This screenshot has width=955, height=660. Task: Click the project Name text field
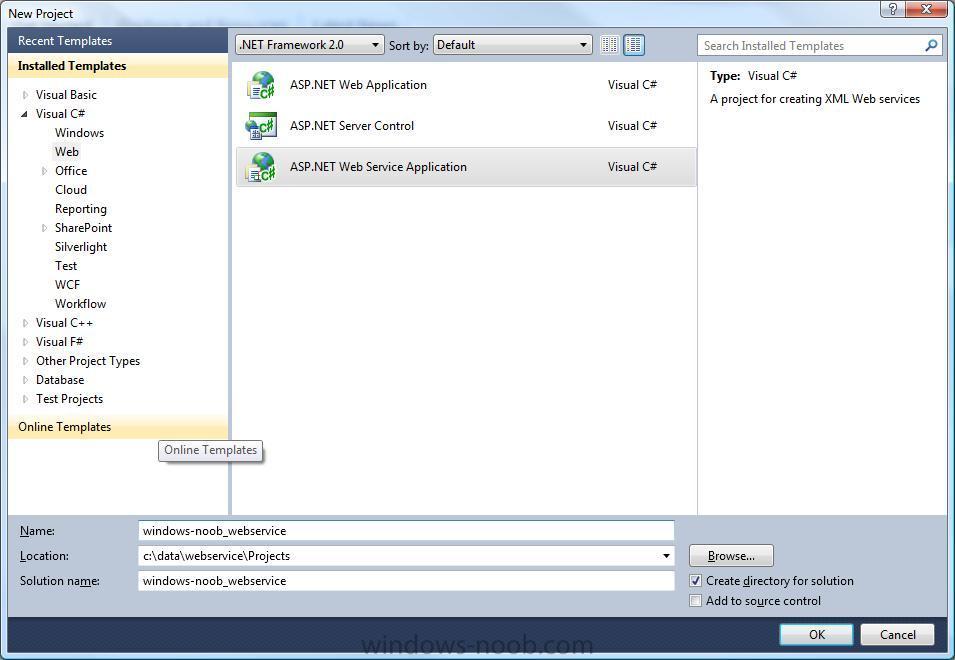click(406, 531)
